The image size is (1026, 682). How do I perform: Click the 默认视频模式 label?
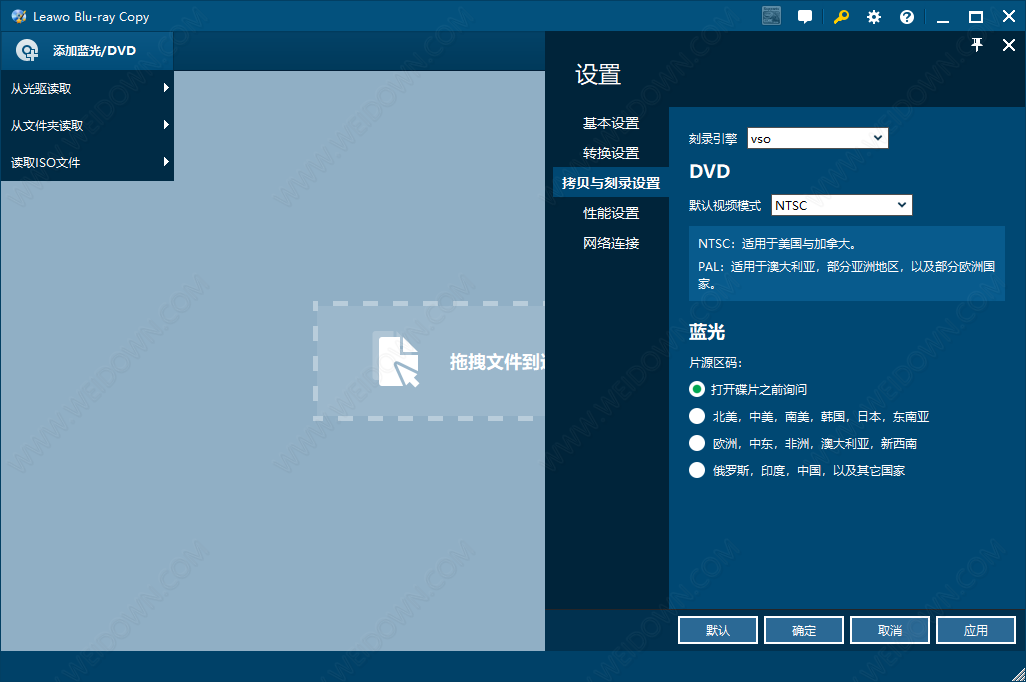point(724,206)
